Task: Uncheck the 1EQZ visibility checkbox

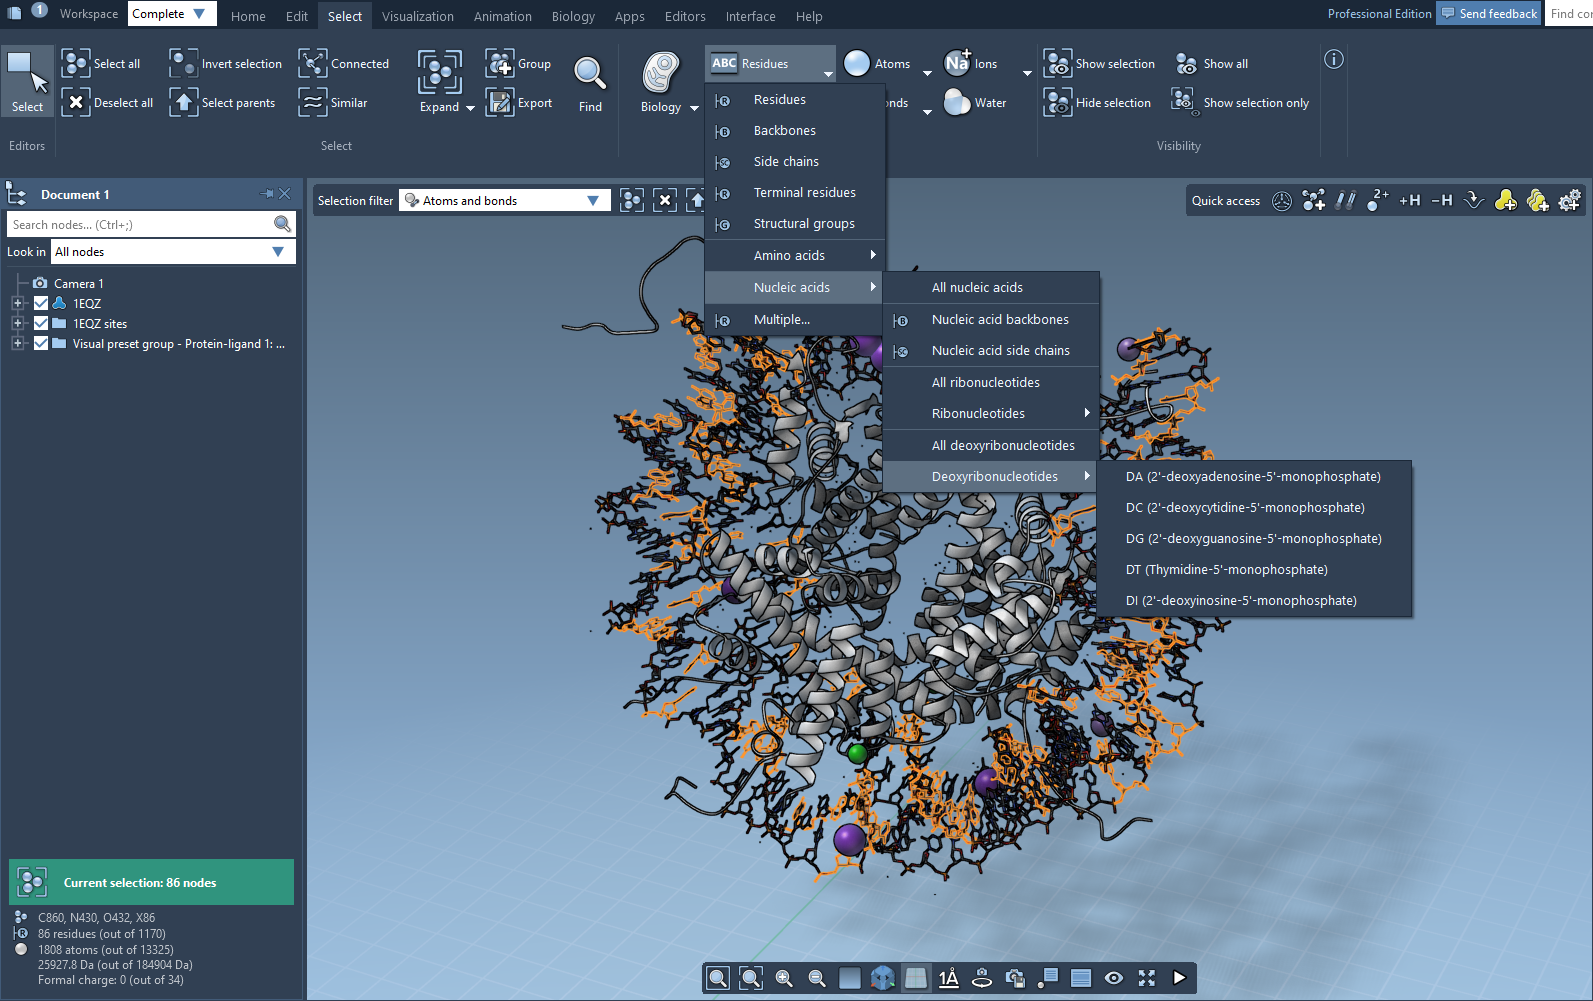Action: tap(41, 303)
